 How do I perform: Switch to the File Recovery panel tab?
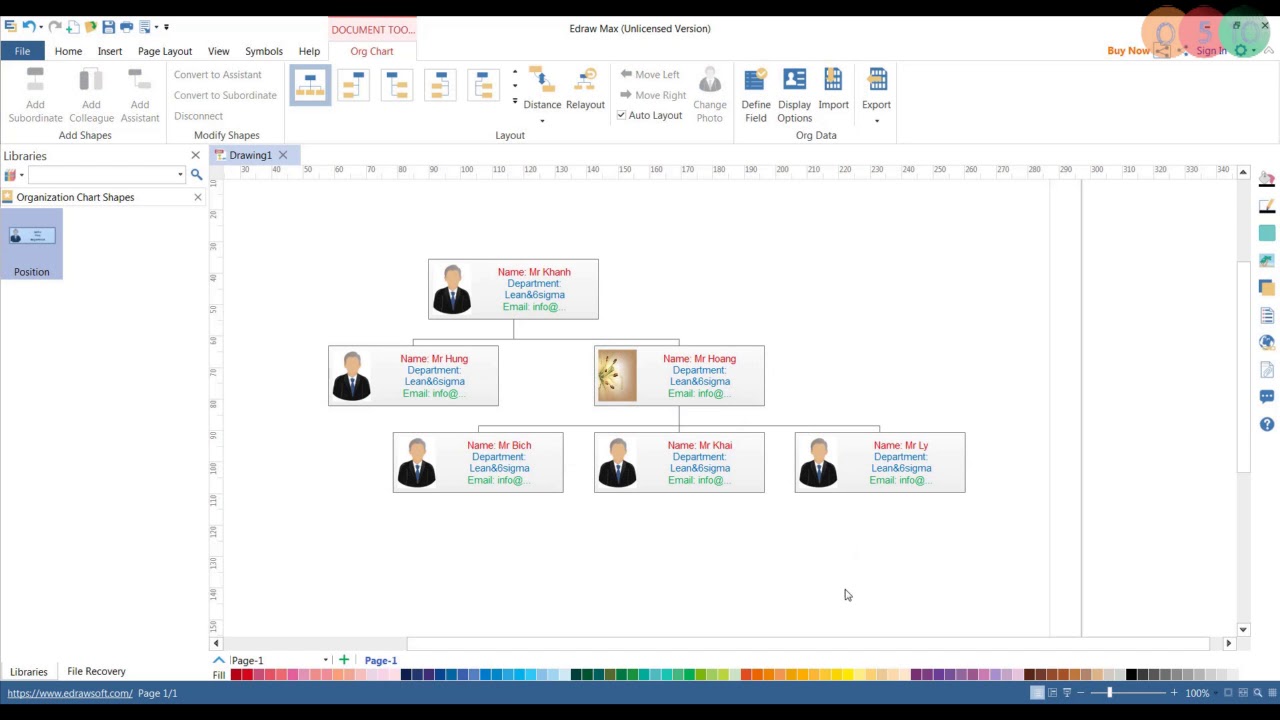96,672
